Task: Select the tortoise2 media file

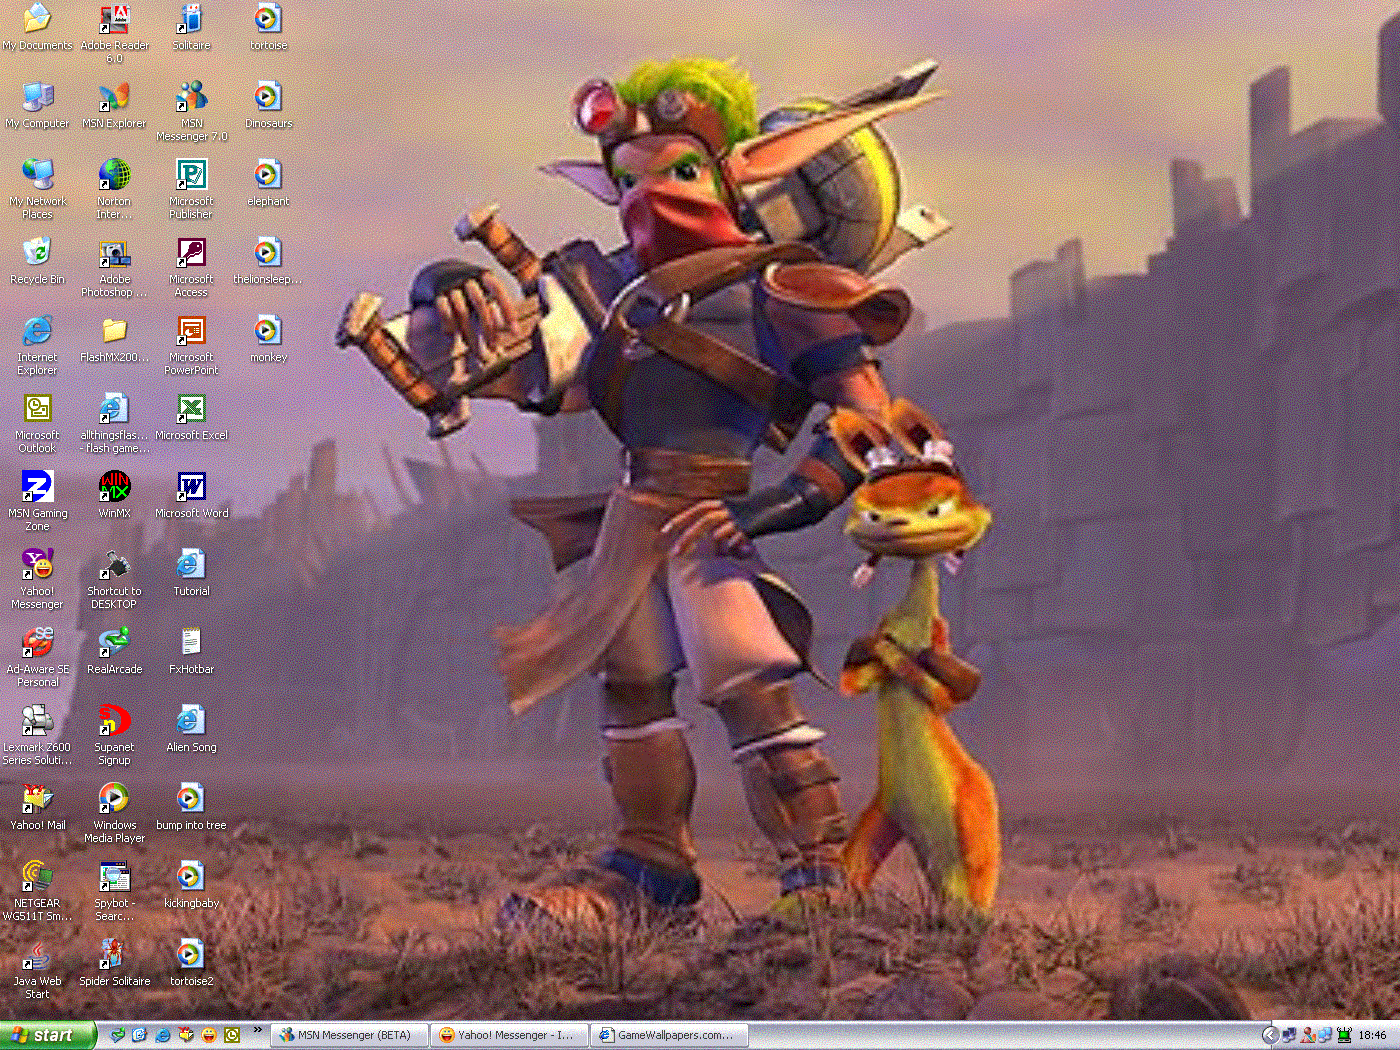Action: click(191, 963)
